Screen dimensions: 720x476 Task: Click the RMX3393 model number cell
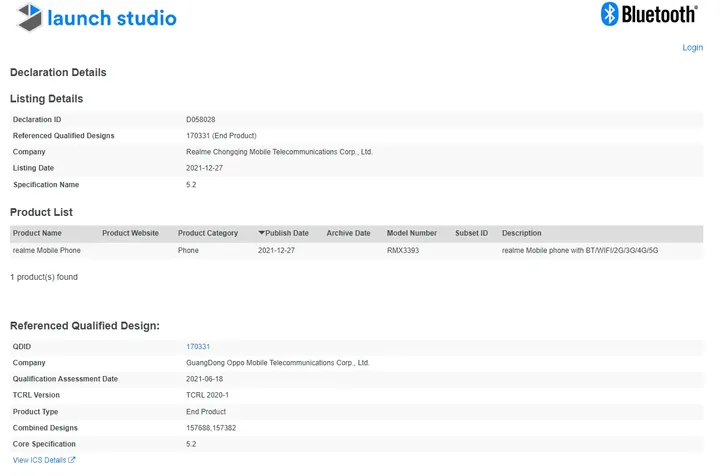403,250
